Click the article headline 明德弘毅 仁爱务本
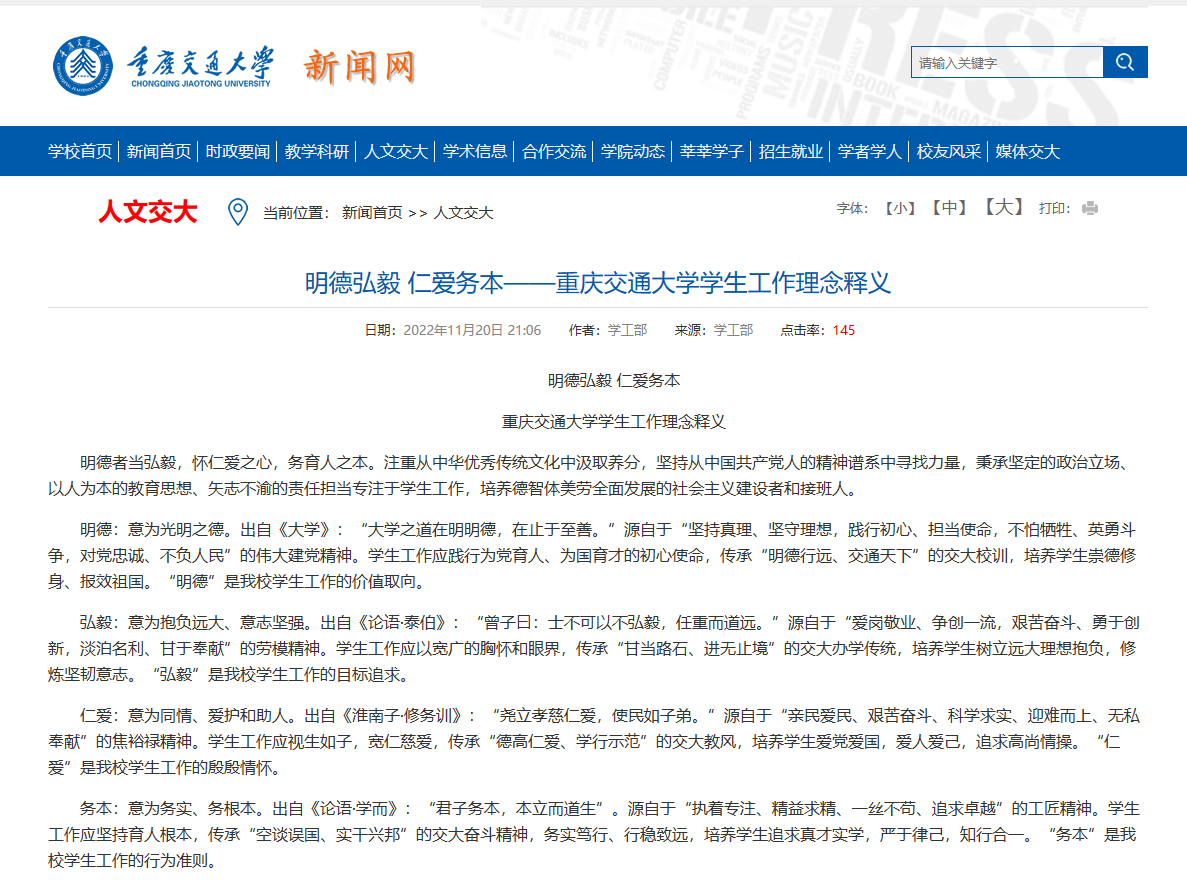The image size is (1187, 894). (x=598, y=282)
